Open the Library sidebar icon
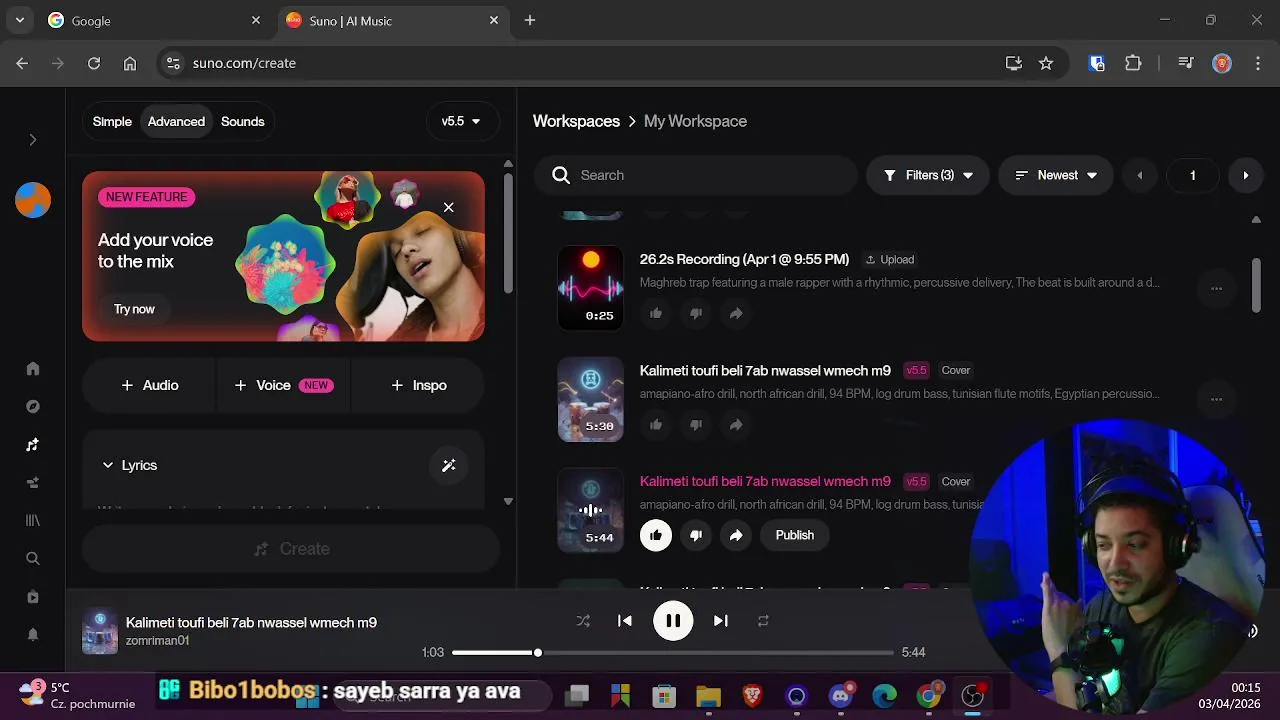Viewport: 1280px width, 720px height. pyautogui.click(x=33, y=521)
